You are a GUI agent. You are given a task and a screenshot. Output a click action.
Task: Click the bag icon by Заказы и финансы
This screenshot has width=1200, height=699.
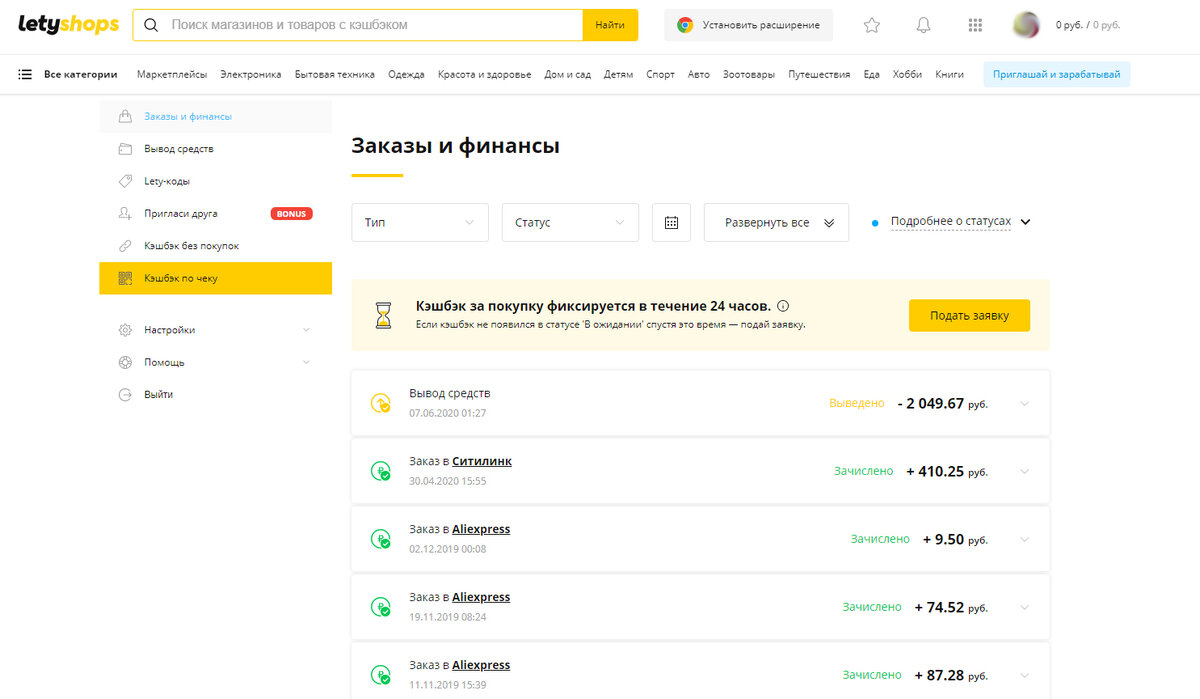click(125, 116)
